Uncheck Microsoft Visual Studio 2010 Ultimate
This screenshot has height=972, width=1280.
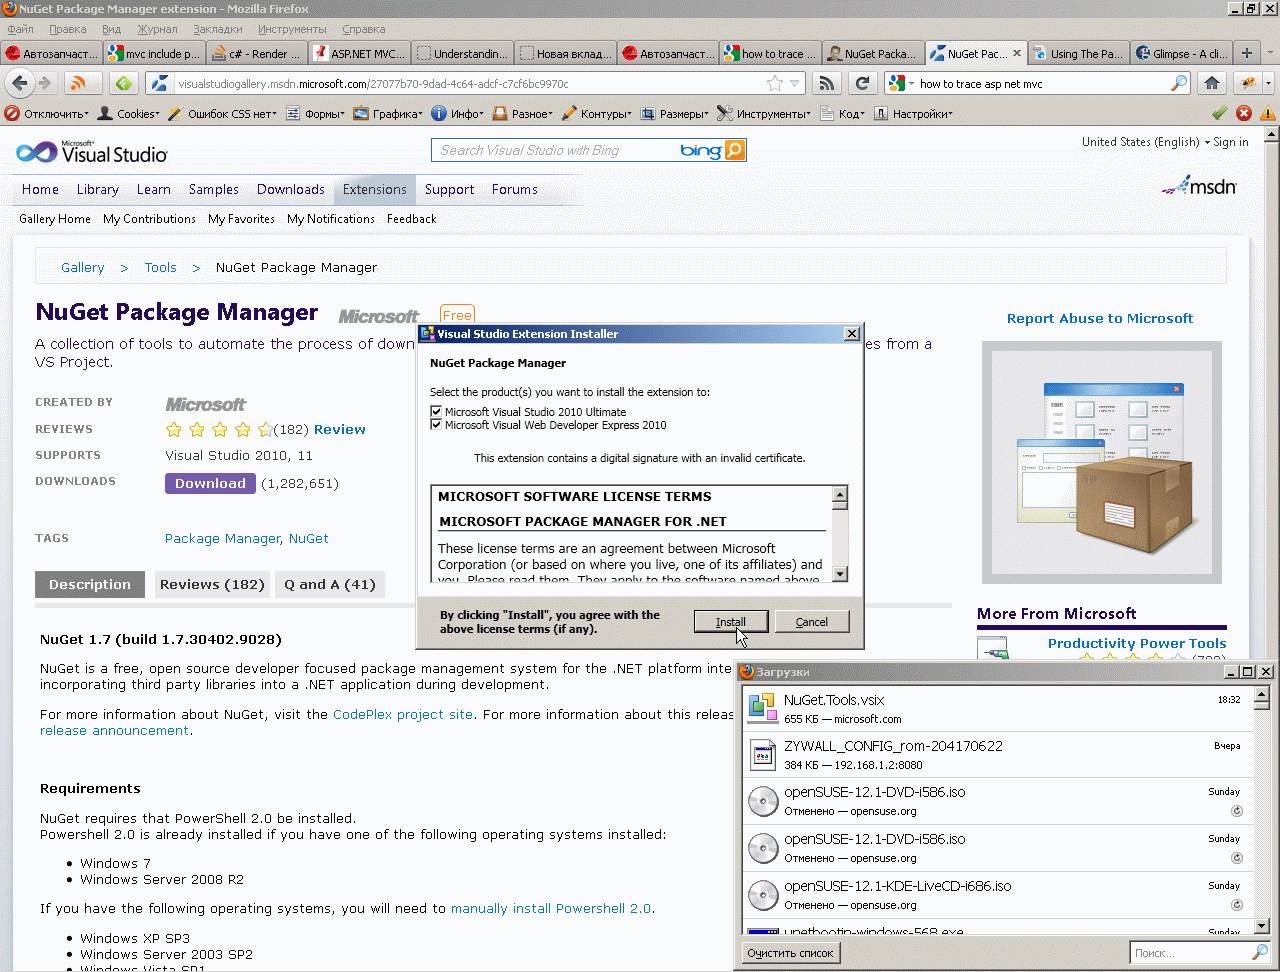click(x=436, y=412)
